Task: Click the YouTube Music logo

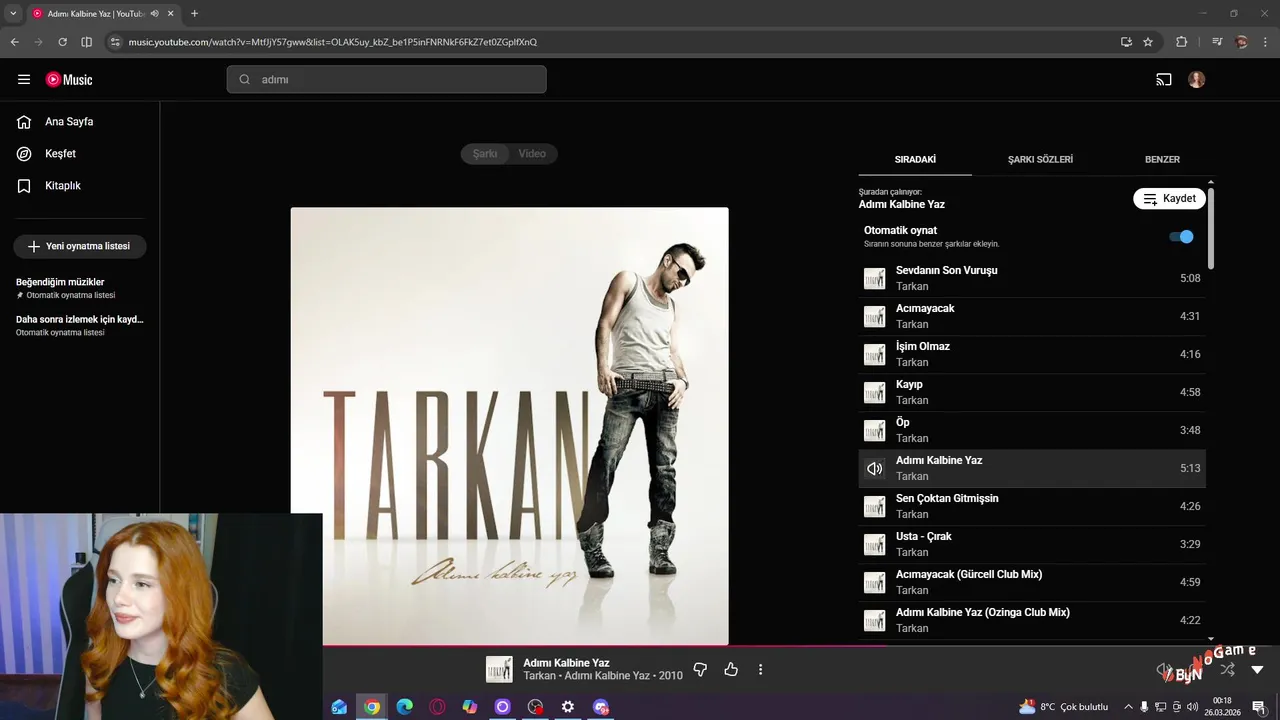Action: (x=69, y=80)
